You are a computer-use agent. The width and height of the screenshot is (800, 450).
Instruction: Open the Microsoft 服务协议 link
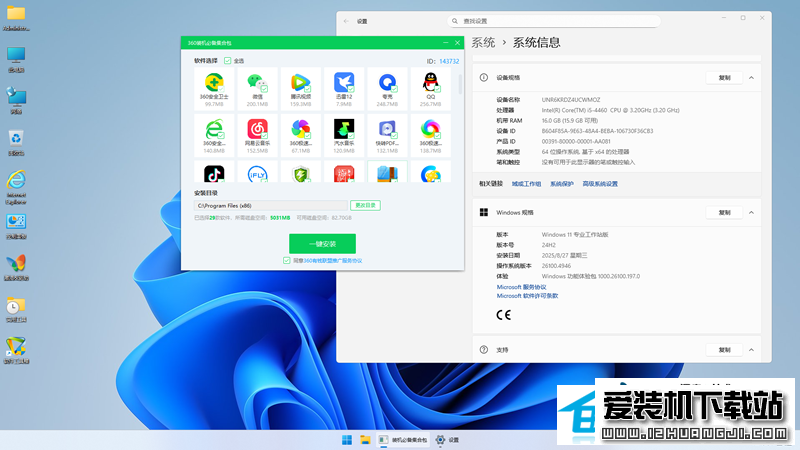coord(521,287)
